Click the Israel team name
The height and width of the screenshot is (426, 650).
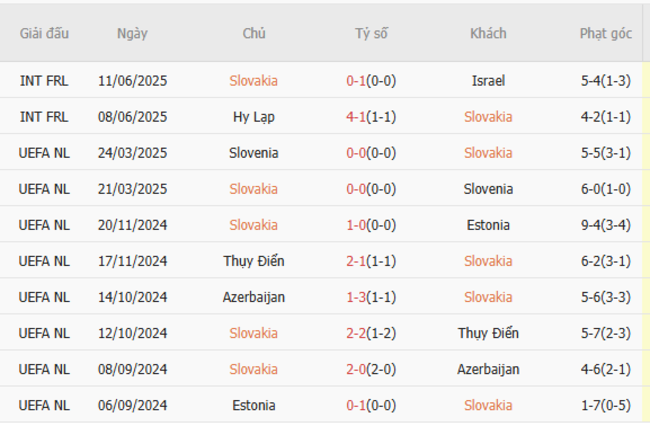tap(488, 81)
